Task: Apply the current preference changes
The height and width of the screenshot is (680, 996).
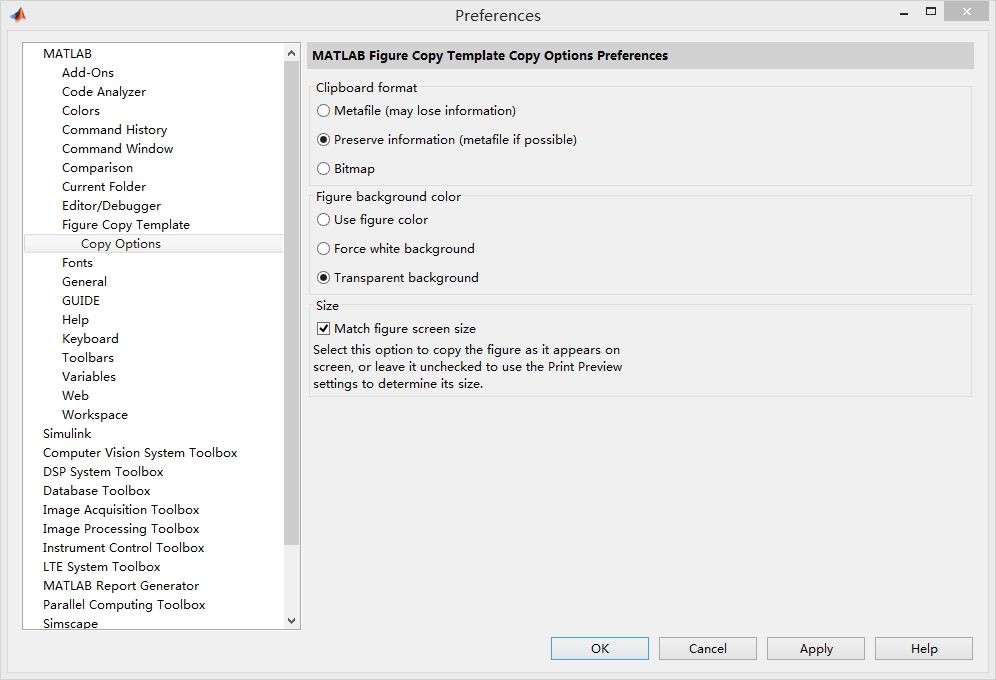Action: 815,648
